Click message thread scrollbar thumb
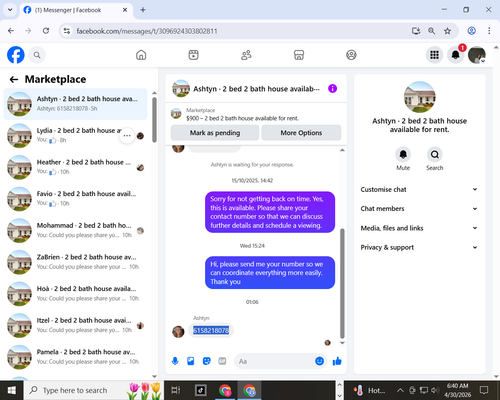Viewport: 500px width, 400px height. 342,283
